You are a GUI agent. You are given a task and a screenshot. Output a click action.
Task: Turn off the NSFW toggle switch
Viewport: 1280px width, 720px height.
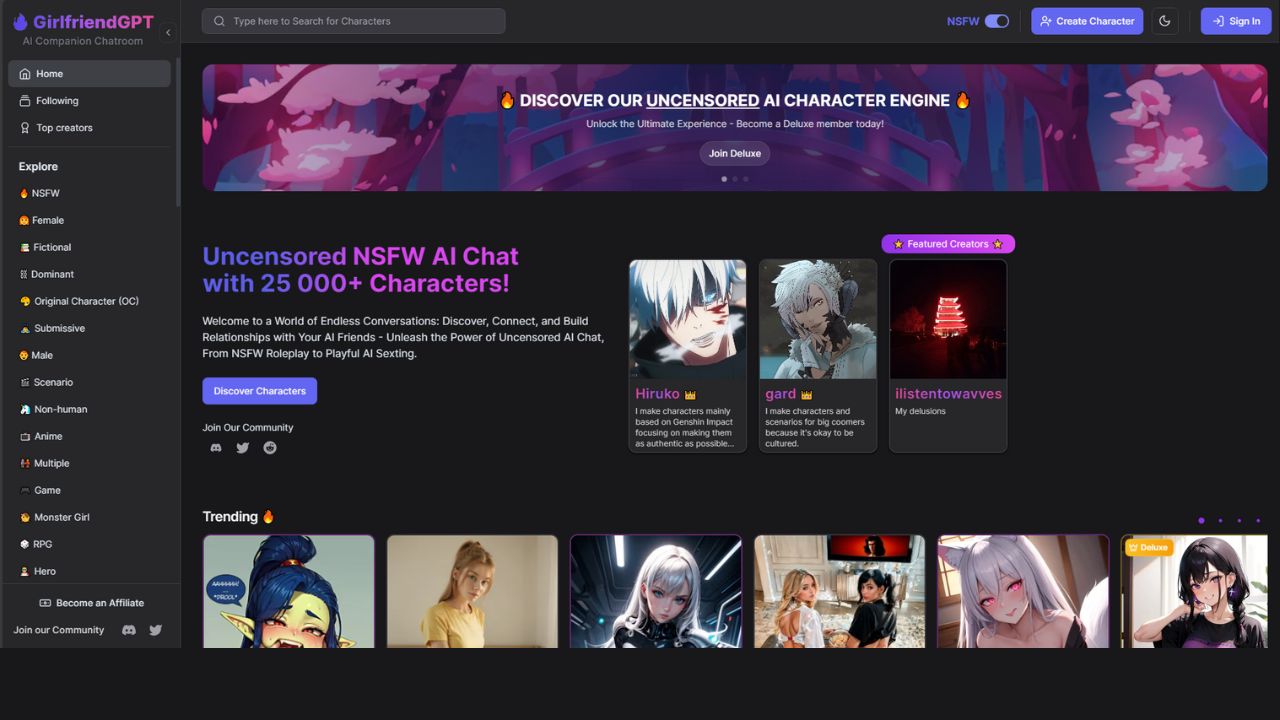pyautogui.click(x=996, y=21)
